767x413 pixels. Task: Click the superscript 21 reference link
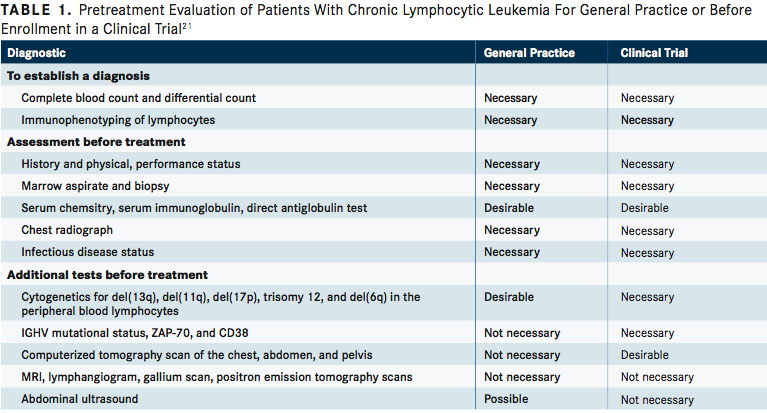pos(187,26)
